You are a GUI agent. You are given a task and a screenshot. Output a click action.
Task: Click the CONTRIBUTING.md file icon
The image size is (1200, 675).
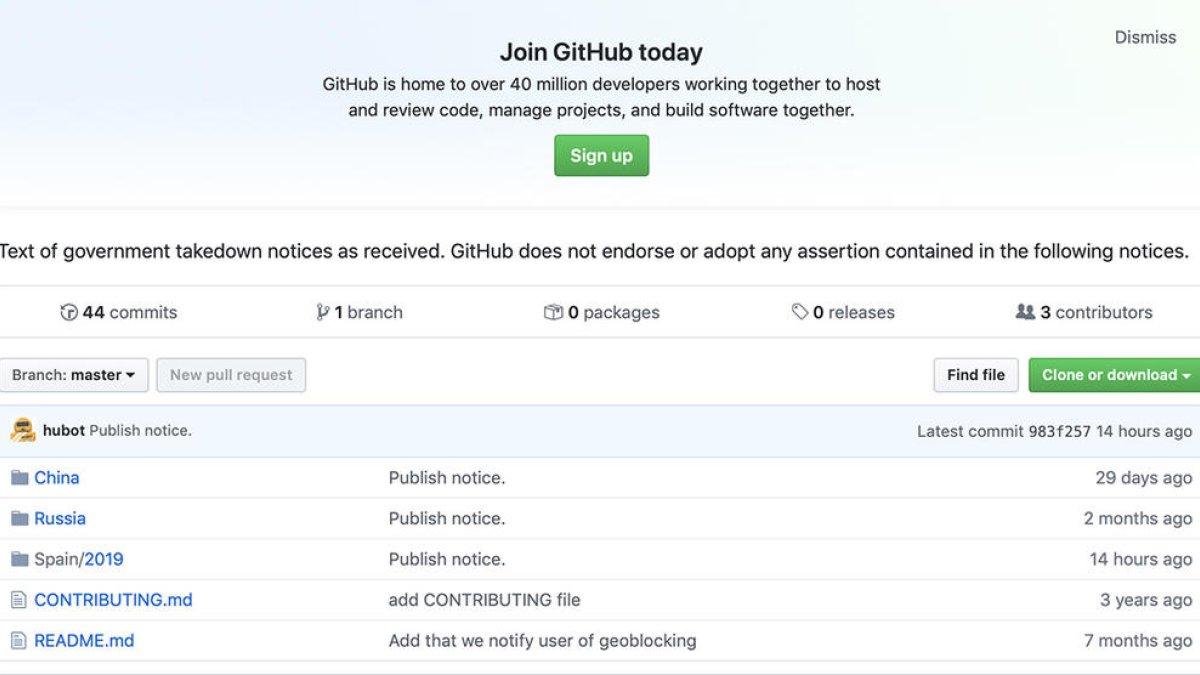coord(18,600)
